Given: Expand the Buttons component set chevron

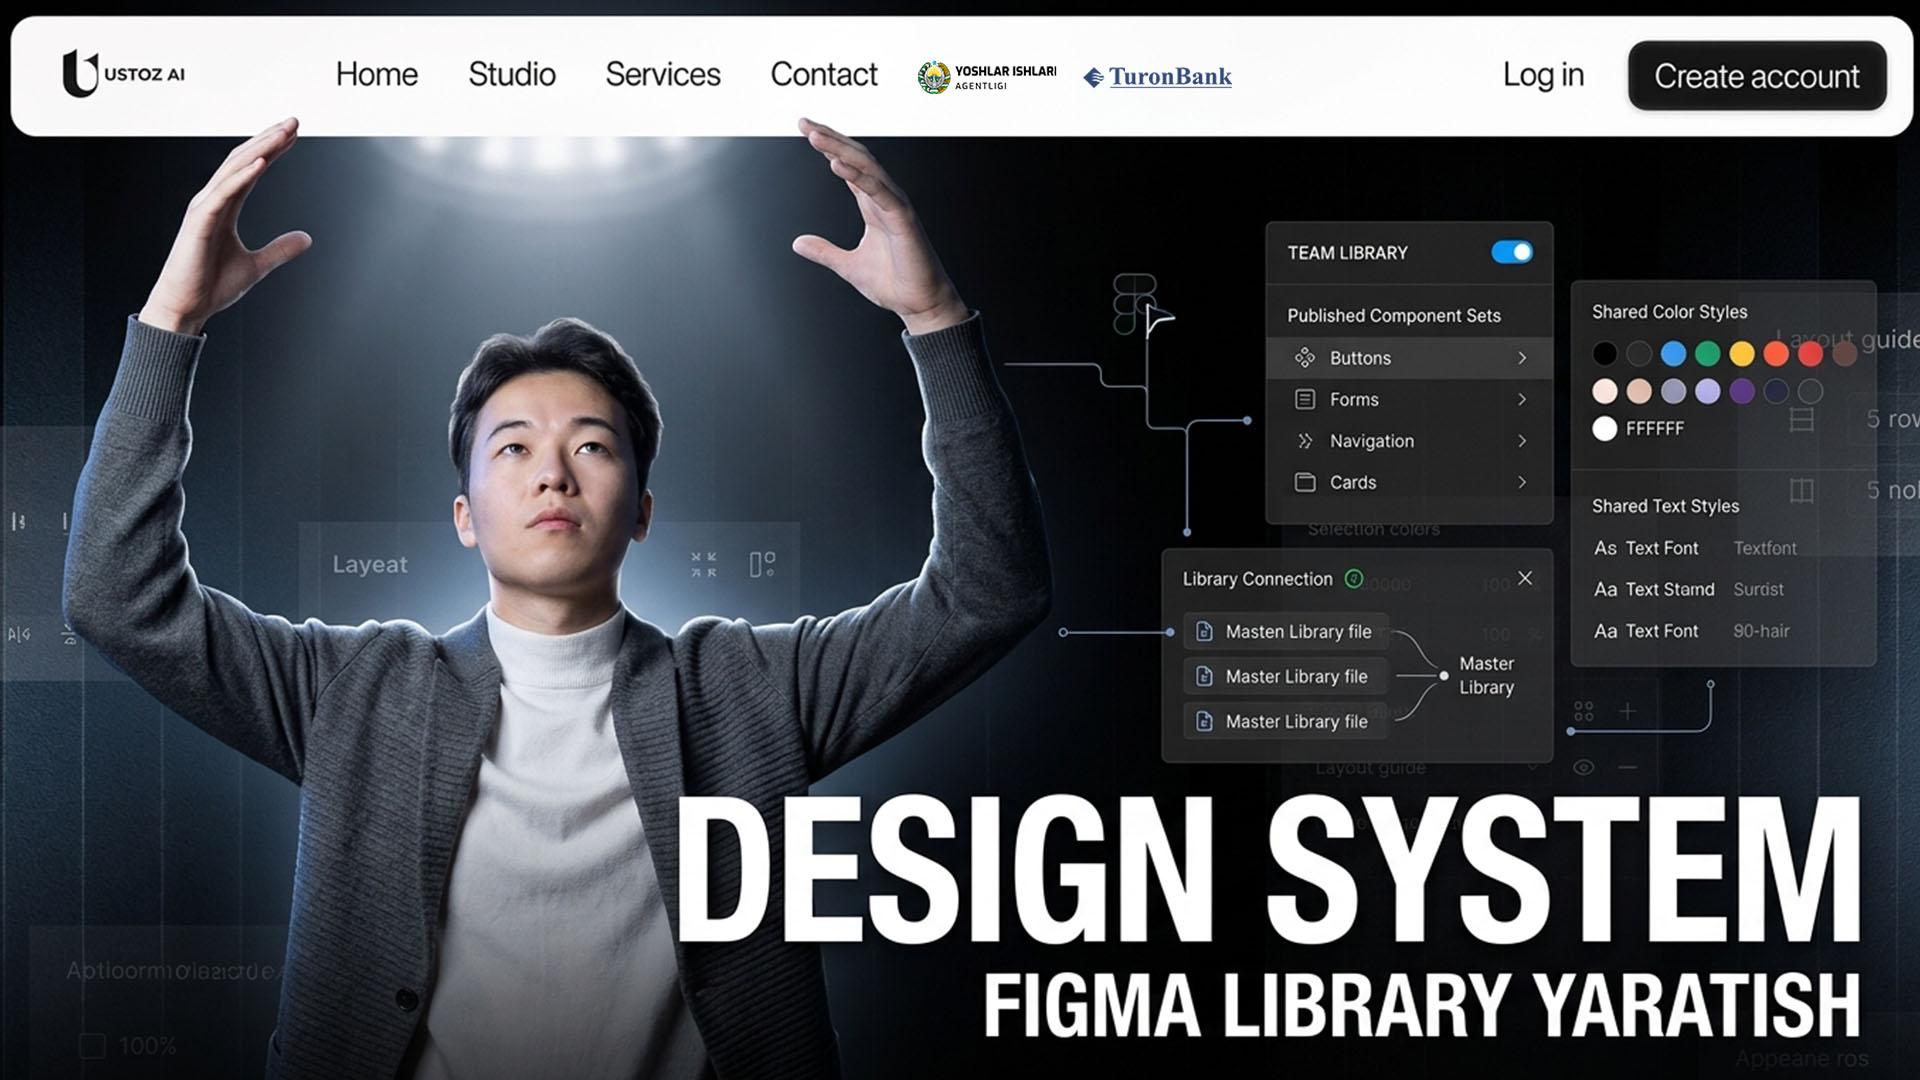Looking at the screenshot, I should tap(1522, 358).
